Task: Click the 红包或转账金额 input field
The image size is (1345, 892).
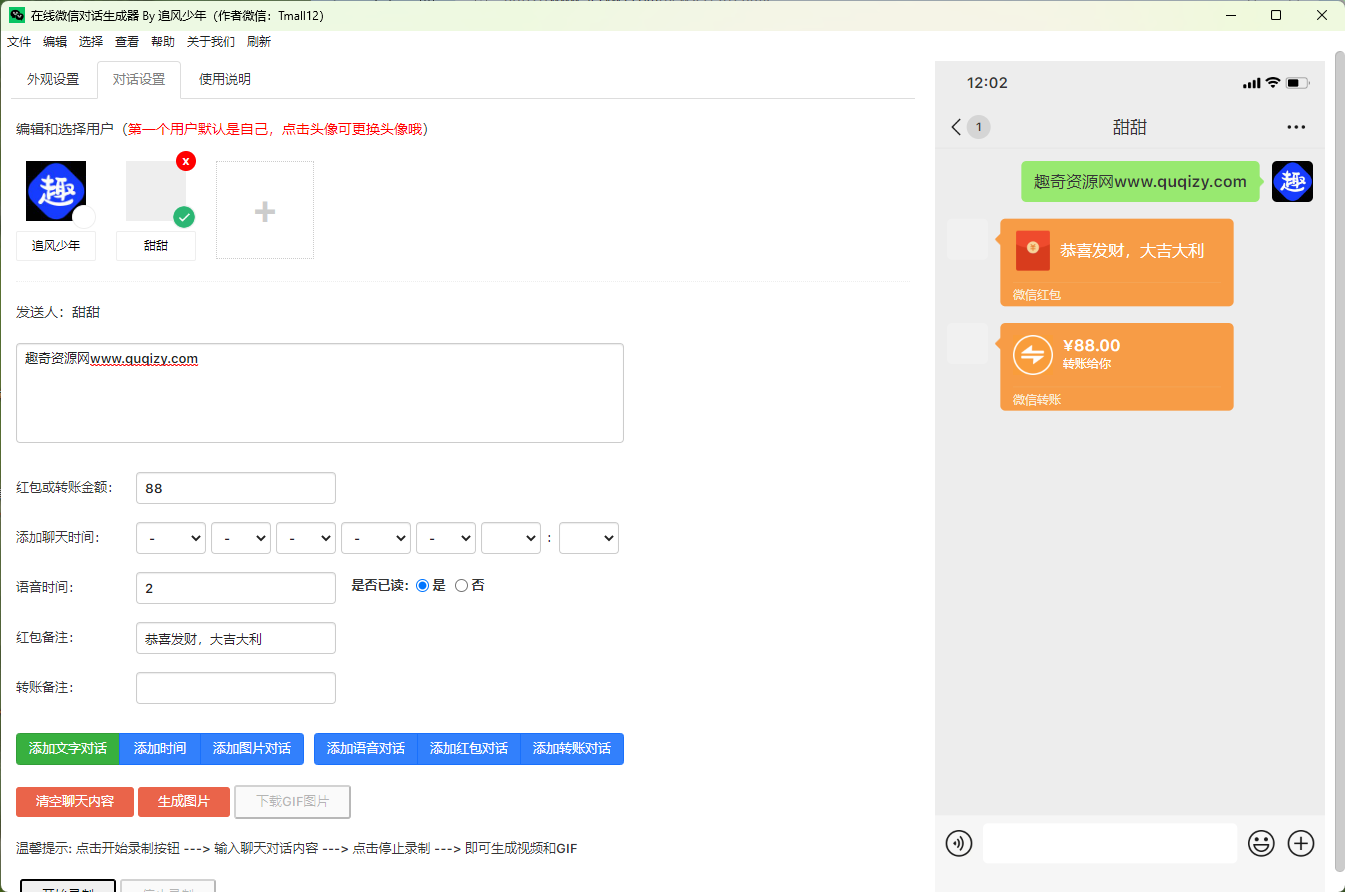Action: [235, 488]
